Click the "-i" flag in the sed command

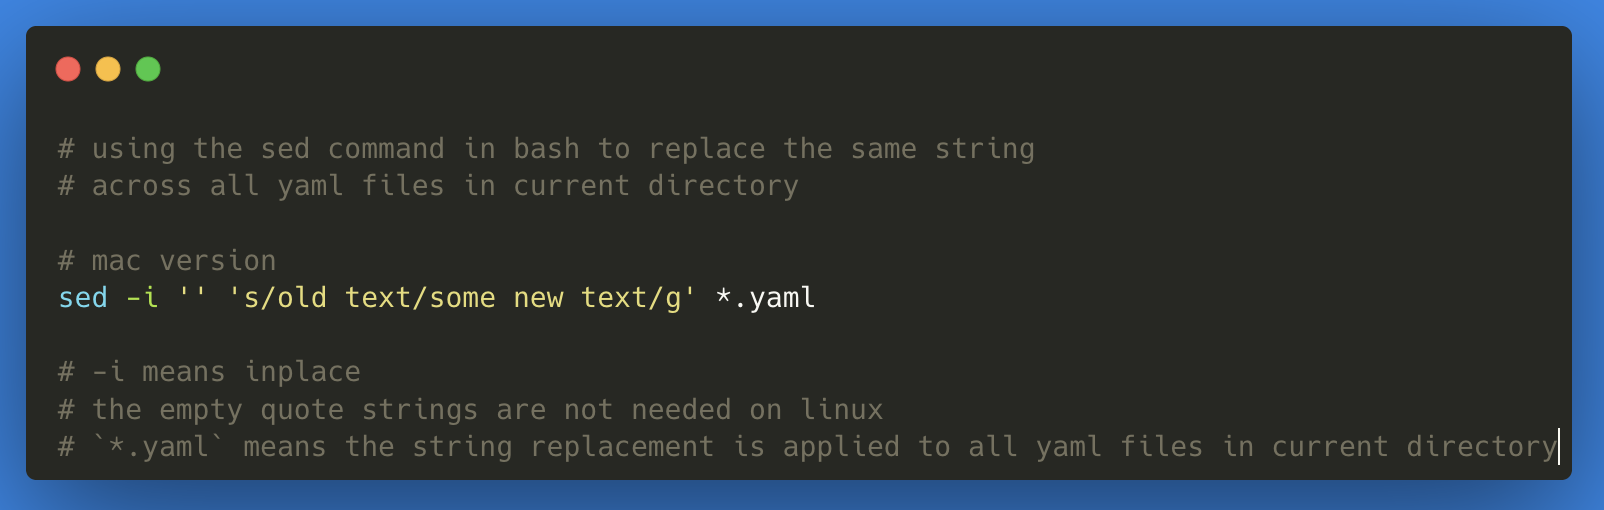(142, 298)
